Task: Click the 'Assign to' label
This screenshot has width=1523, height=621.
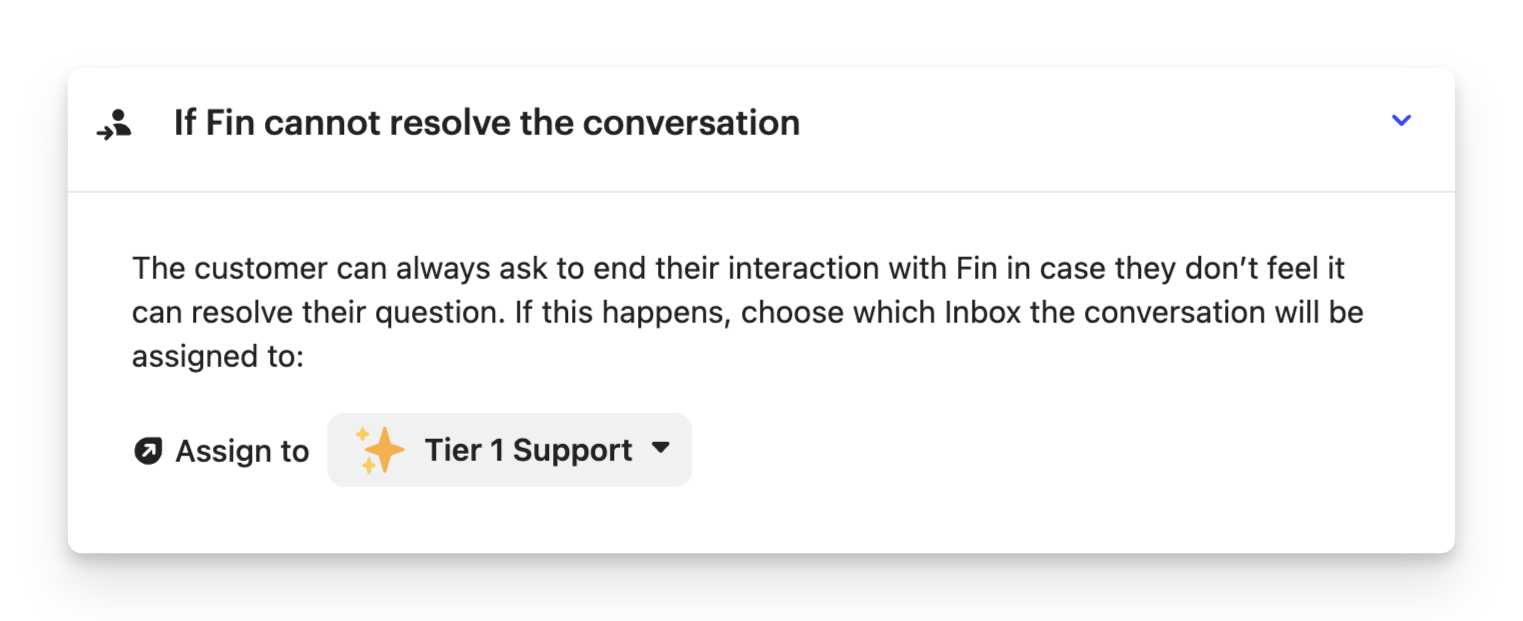Action: pos(242,451)
